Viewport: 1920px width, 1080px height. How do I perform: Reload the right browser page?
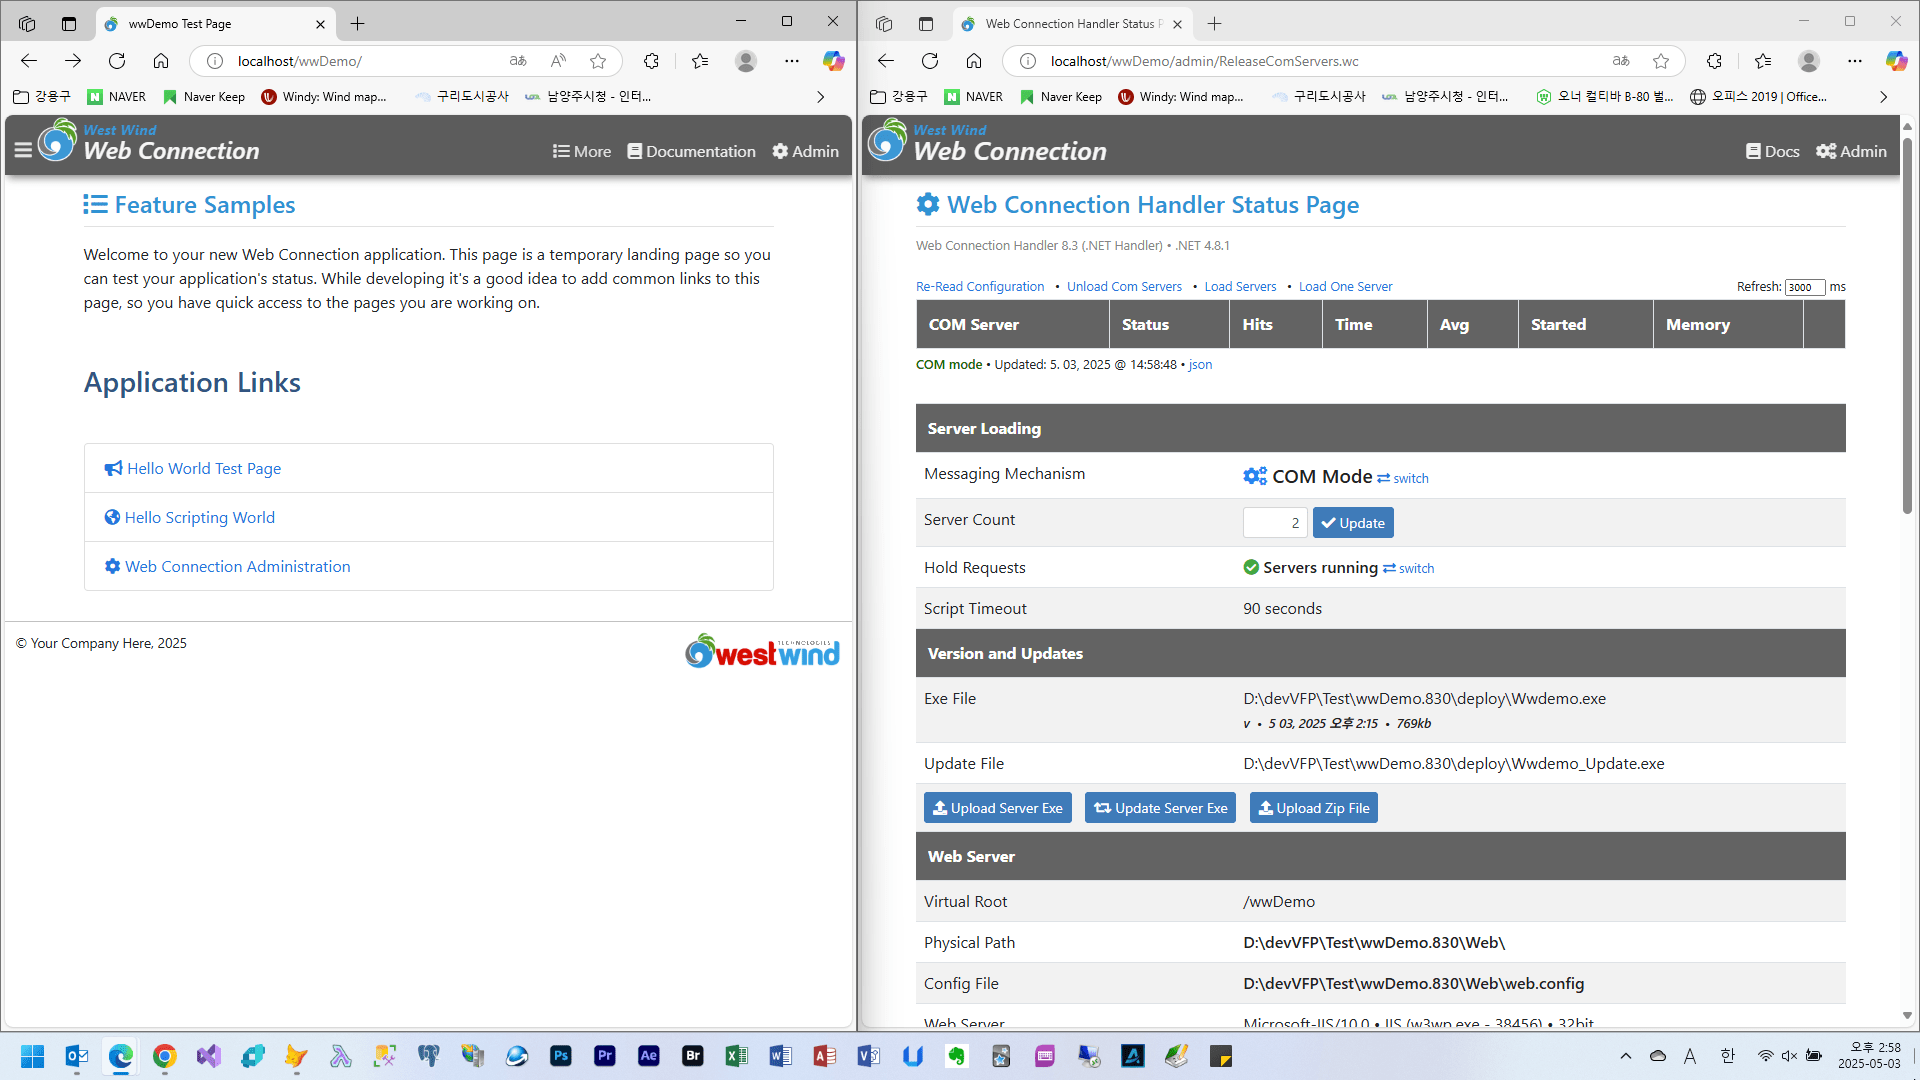930,61
